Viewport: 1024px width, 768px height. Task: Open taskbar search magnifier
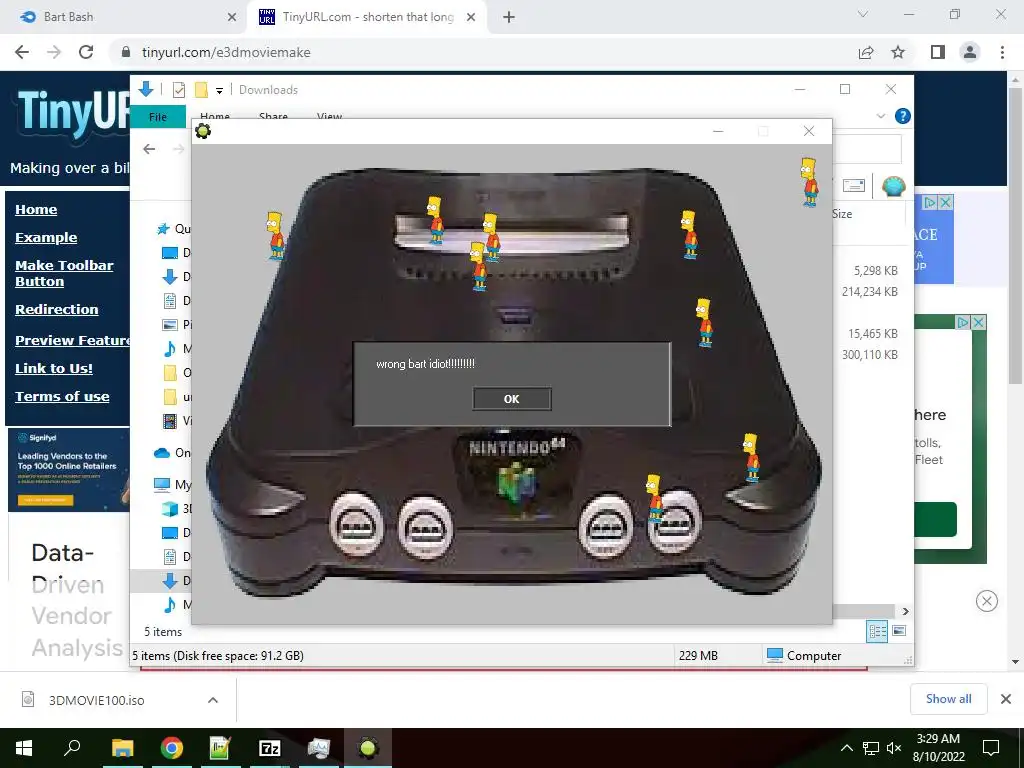pyautogui.click(x=72, y=748)
